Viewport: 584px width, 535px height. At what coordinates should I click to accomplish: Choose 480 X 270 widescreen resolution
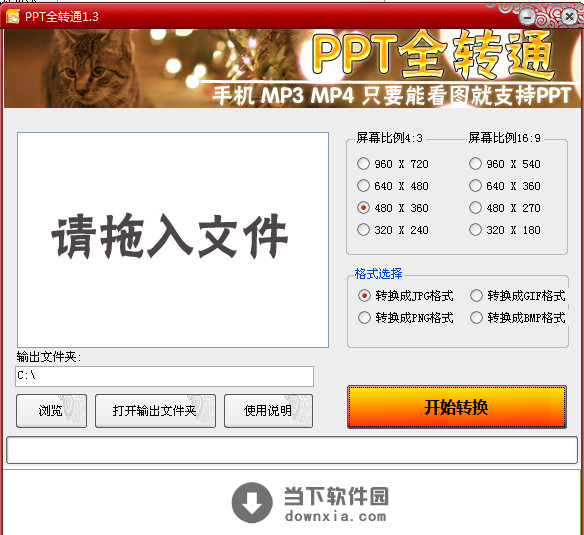click(x=505, y=208)
